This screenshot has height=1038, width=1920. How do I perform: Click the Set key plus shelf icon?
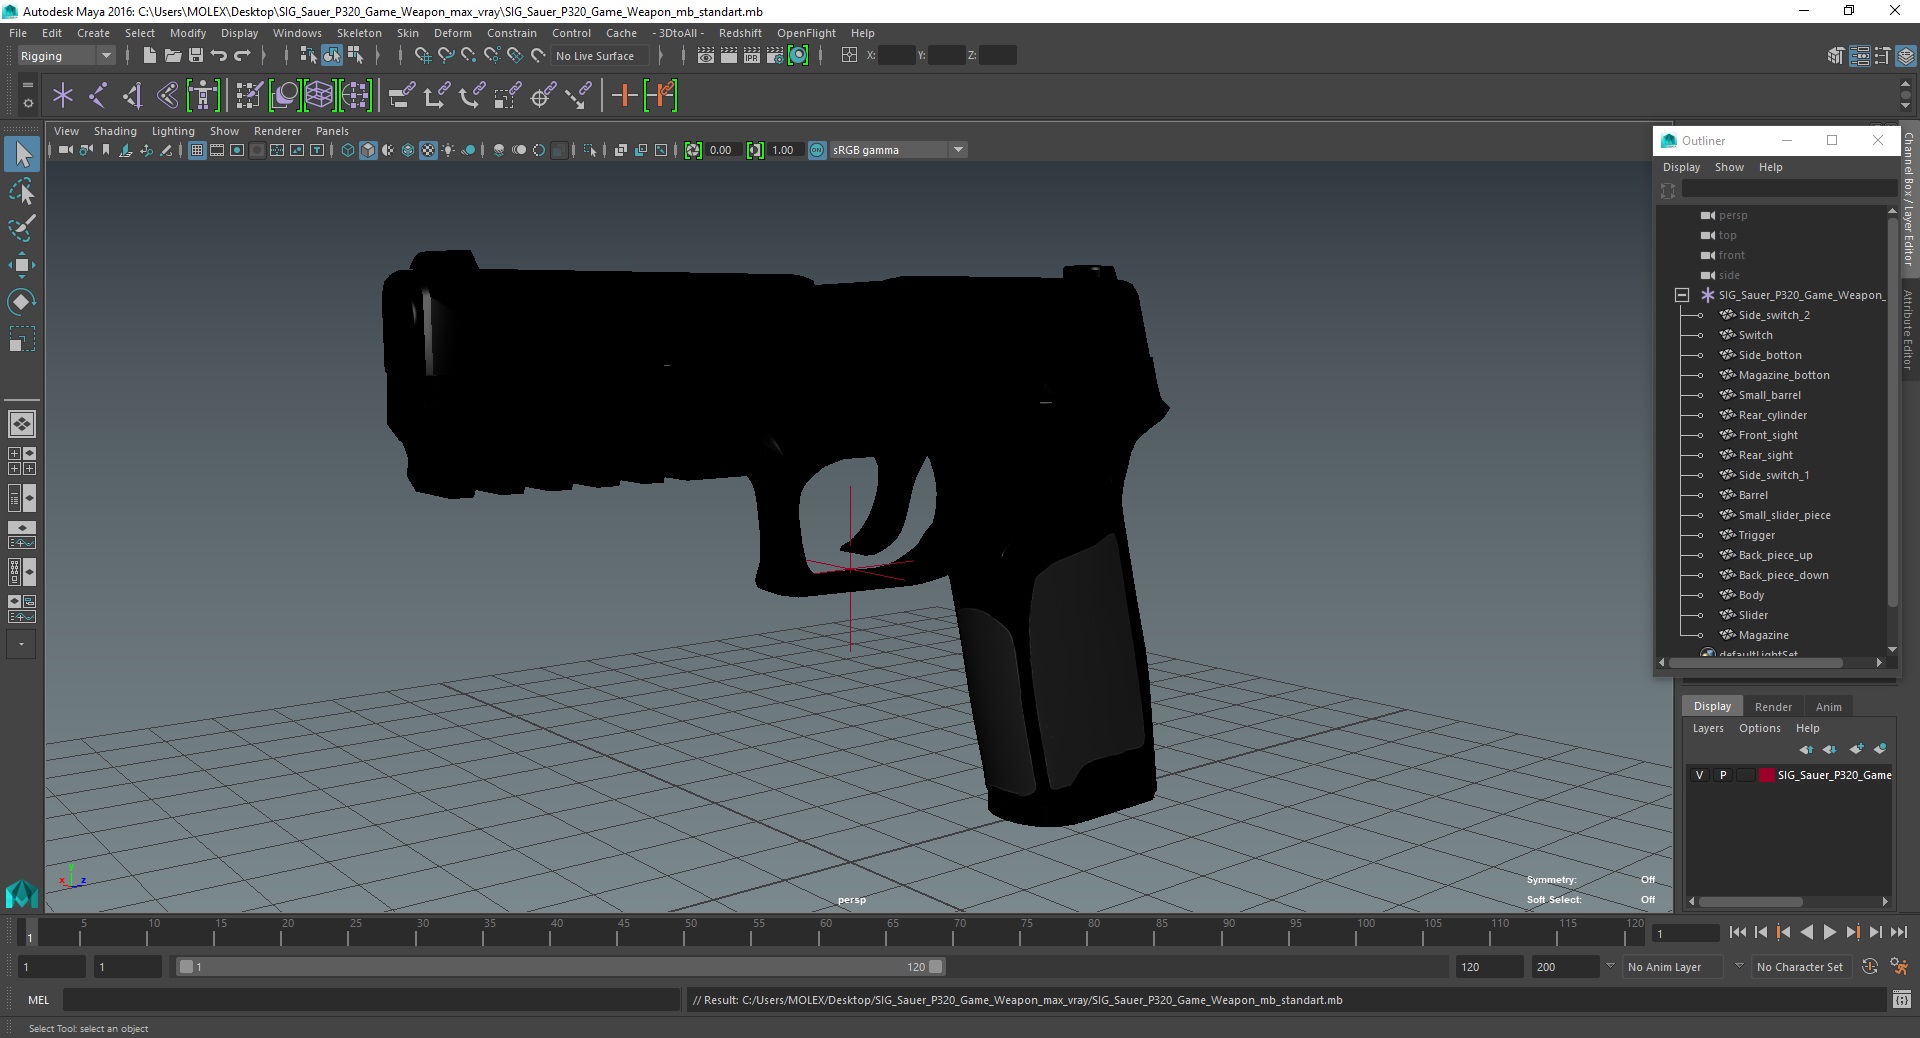click(x=624, y=96)
